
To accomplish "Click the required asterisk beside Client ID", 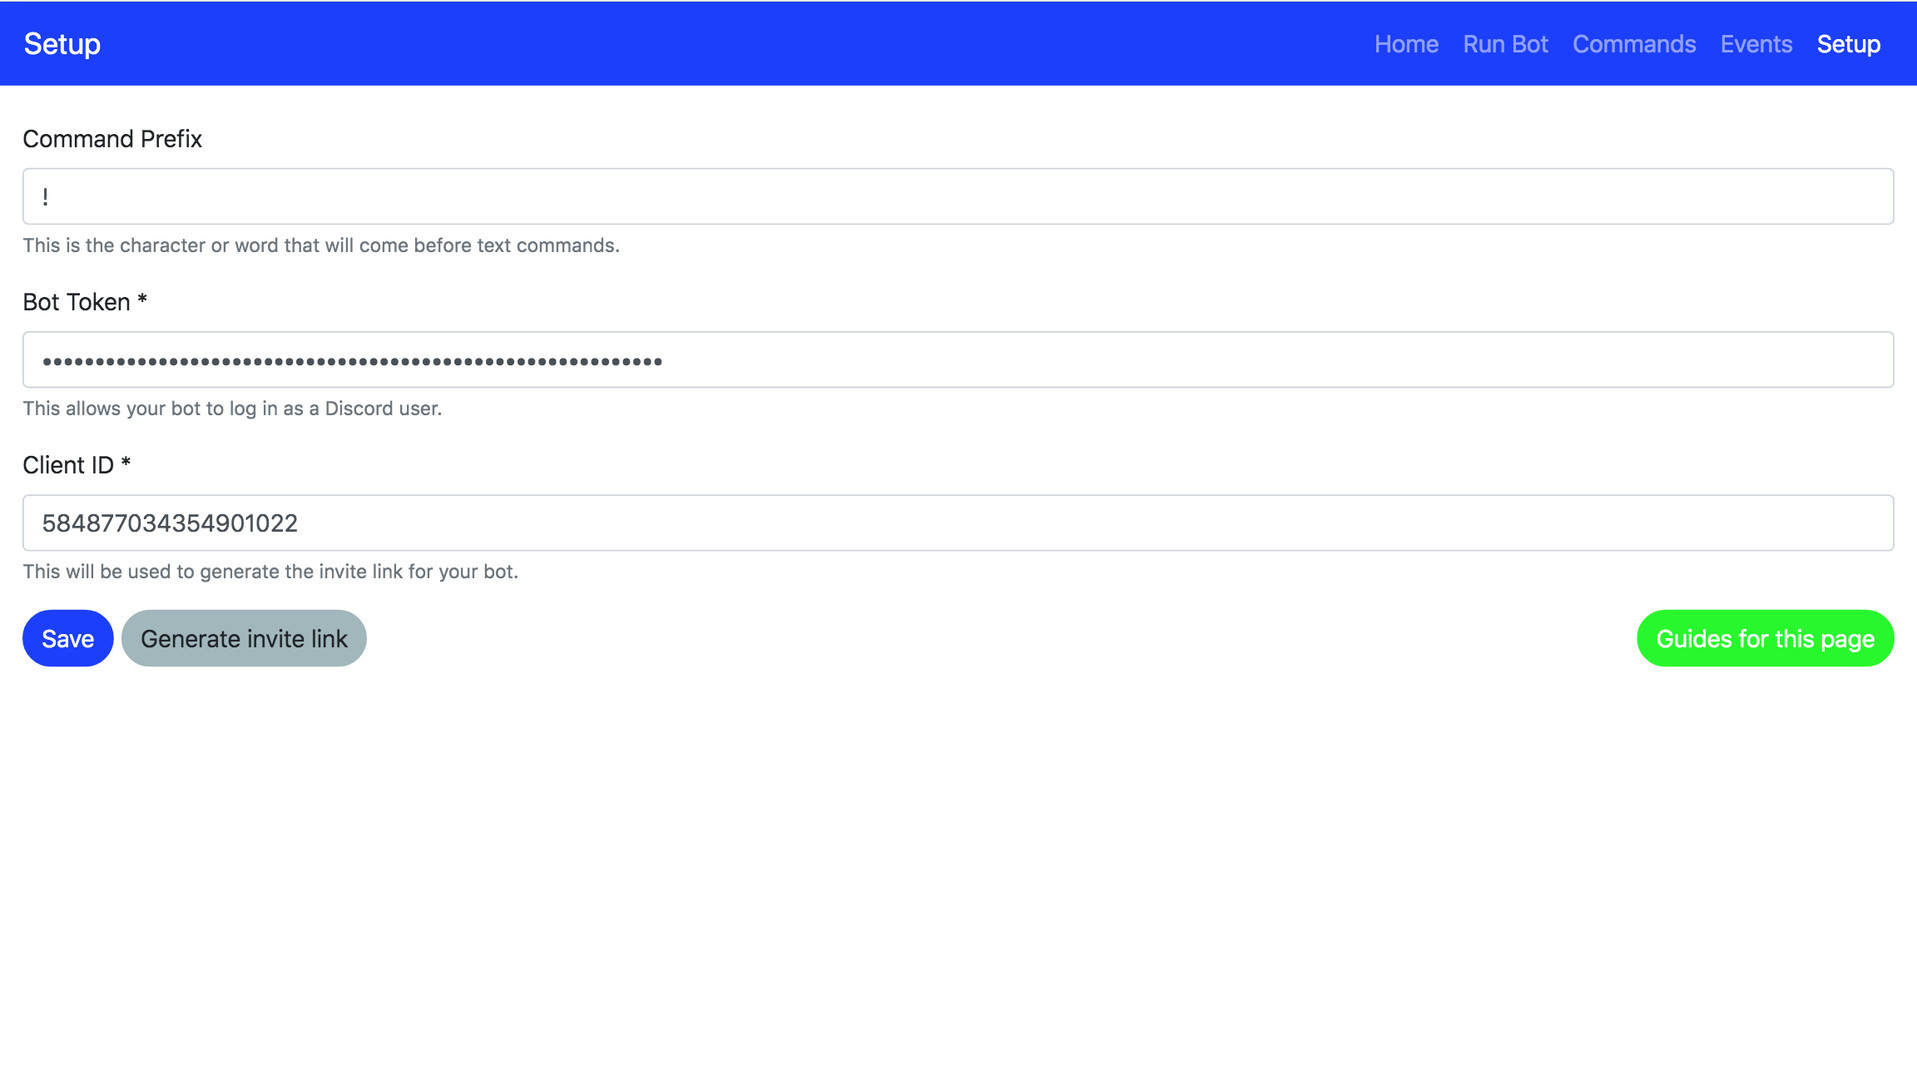I will pyautogui.click(x=126, y=463).
